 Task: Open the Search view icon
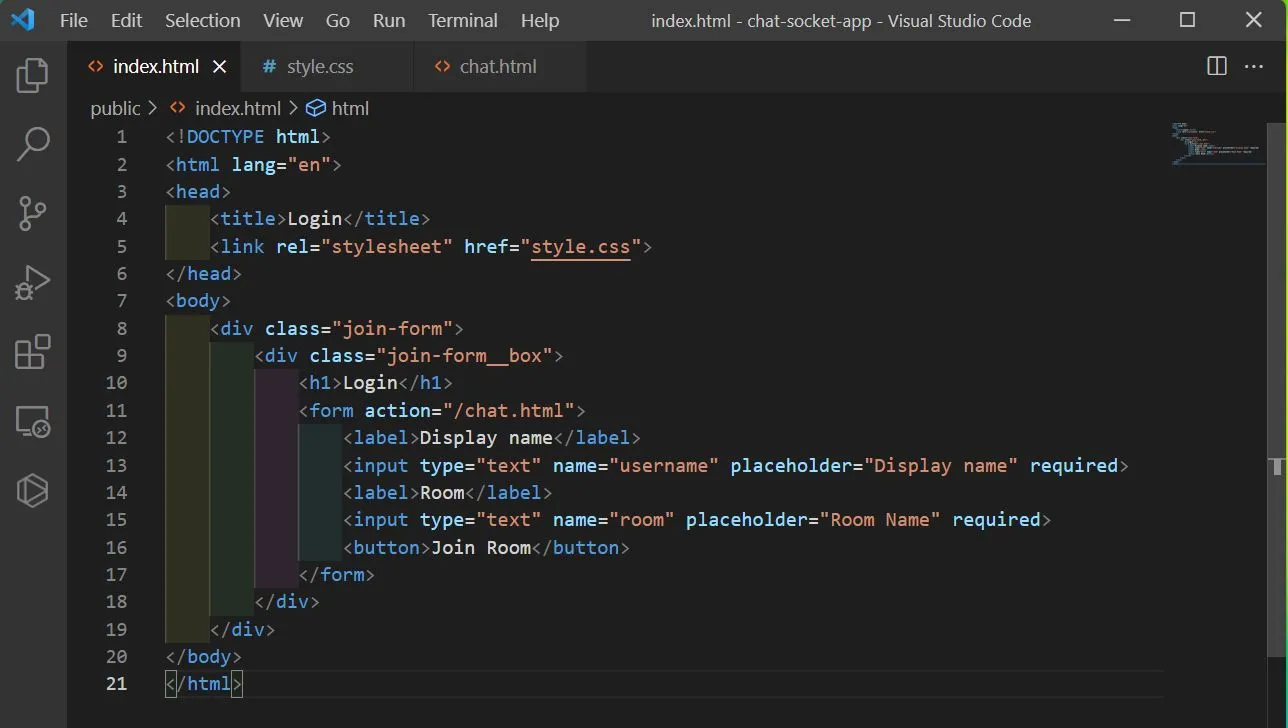click(x=33, y=144)
